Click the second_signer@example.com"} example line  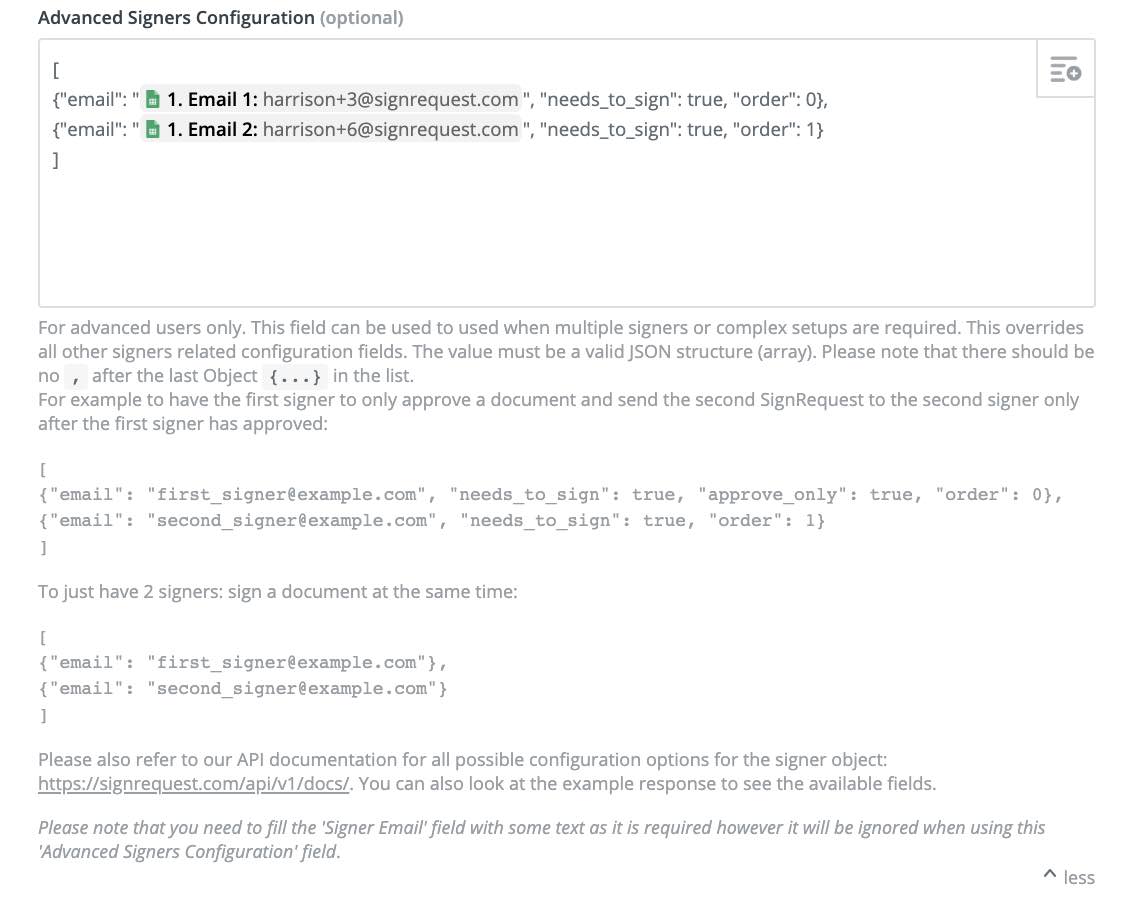coord(243,689)
